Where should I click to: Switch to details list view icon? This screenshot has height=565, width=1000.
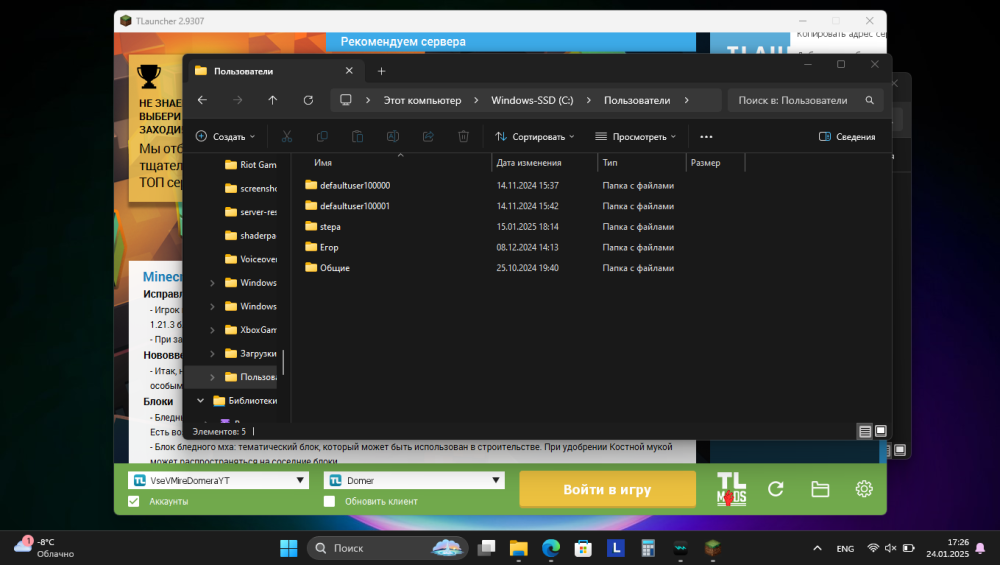tap(865, 432)
